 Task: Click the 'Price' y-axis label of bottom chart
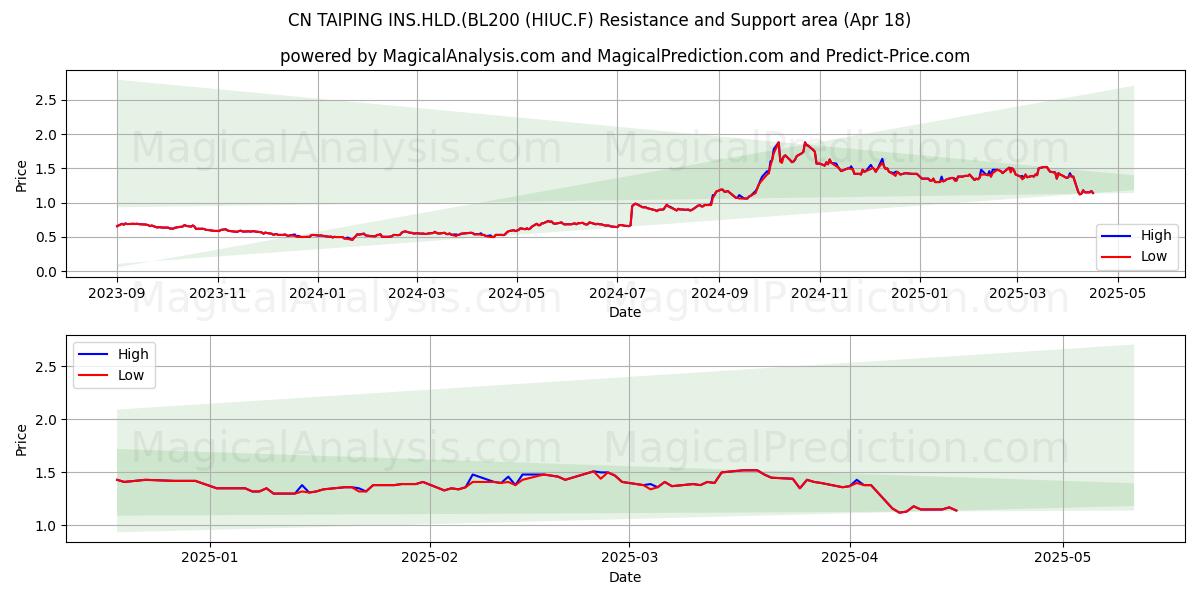(22, 440)
